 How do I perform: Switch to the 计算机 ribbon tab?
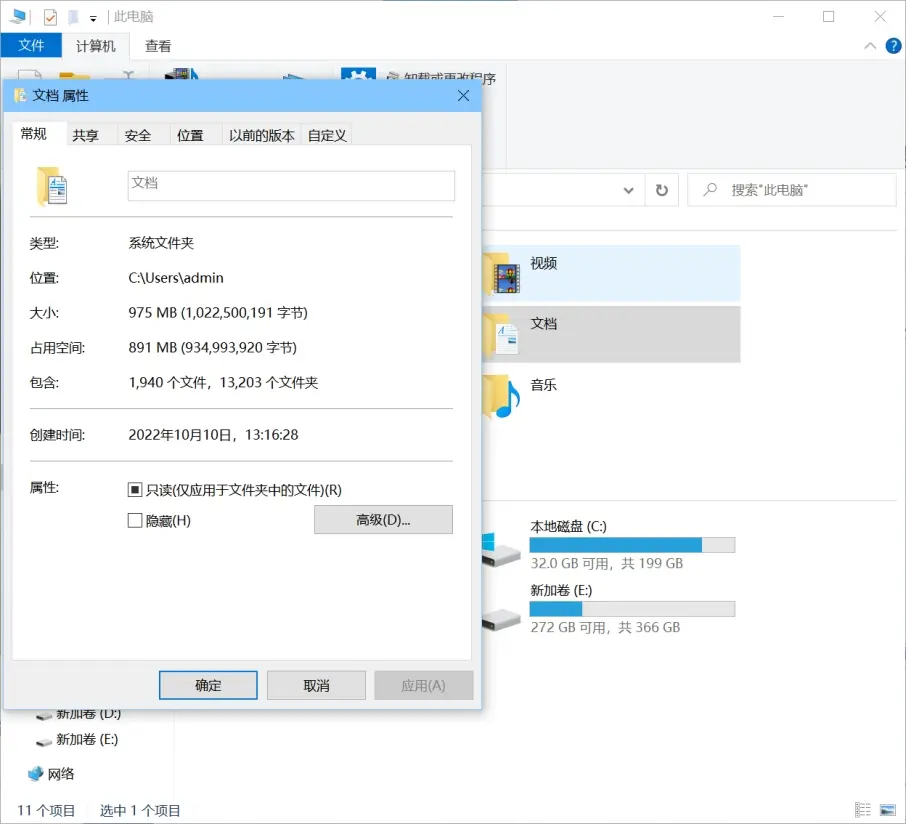coord(96,46)
